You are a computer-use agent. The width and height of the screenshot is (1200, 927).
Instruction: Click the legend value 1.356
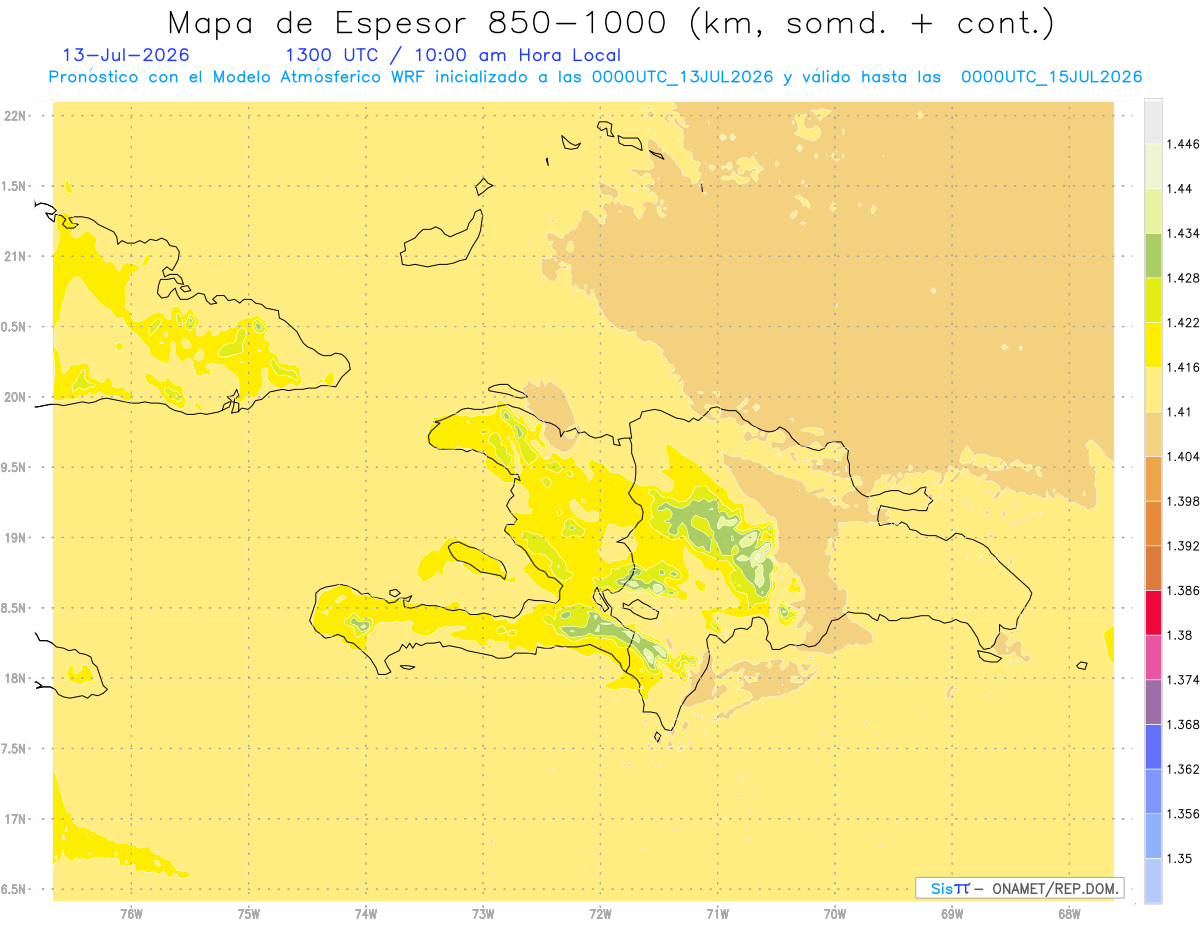1183,814
